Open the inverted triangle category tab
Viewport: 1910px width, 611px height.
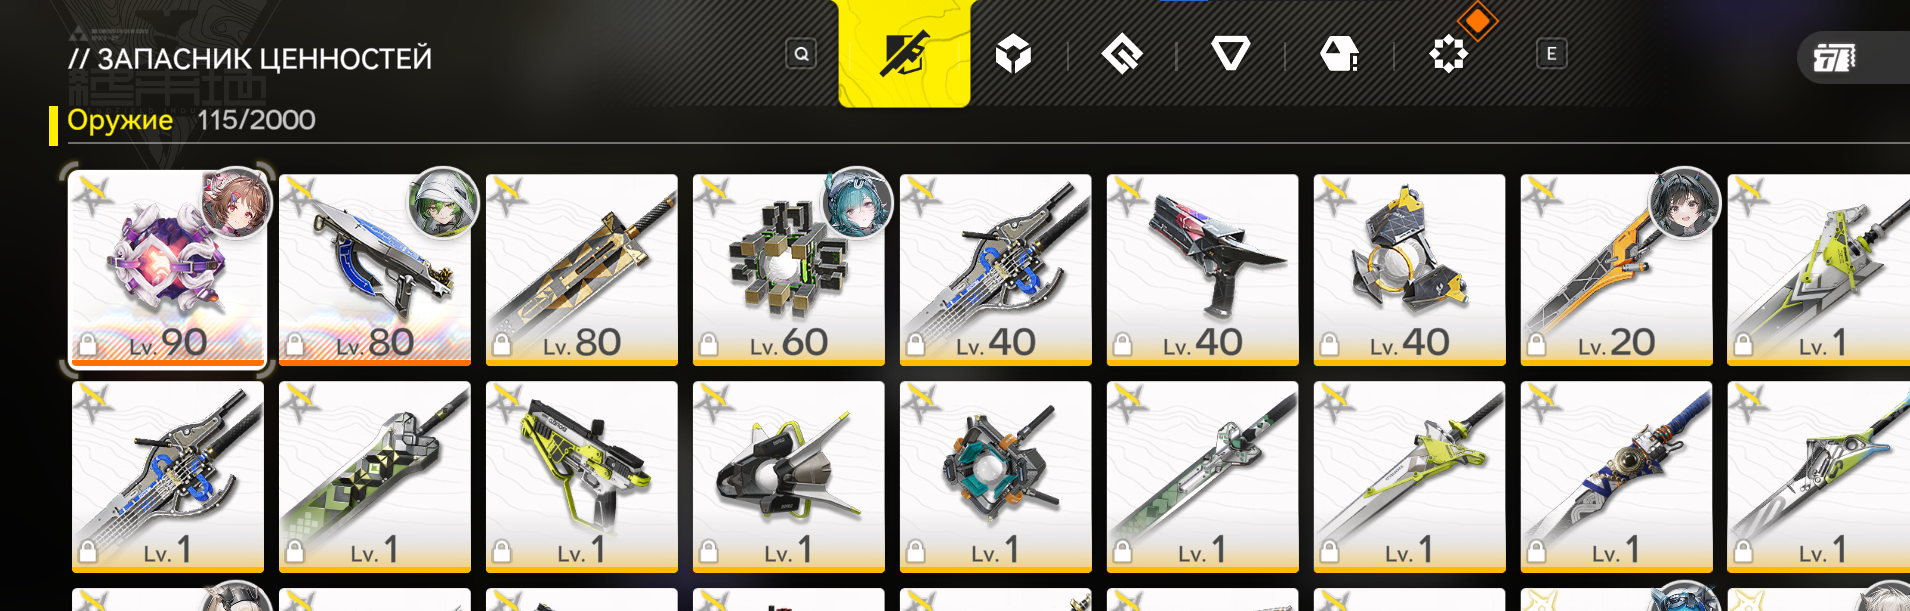pyautogui.click(x=1230, y=54)
